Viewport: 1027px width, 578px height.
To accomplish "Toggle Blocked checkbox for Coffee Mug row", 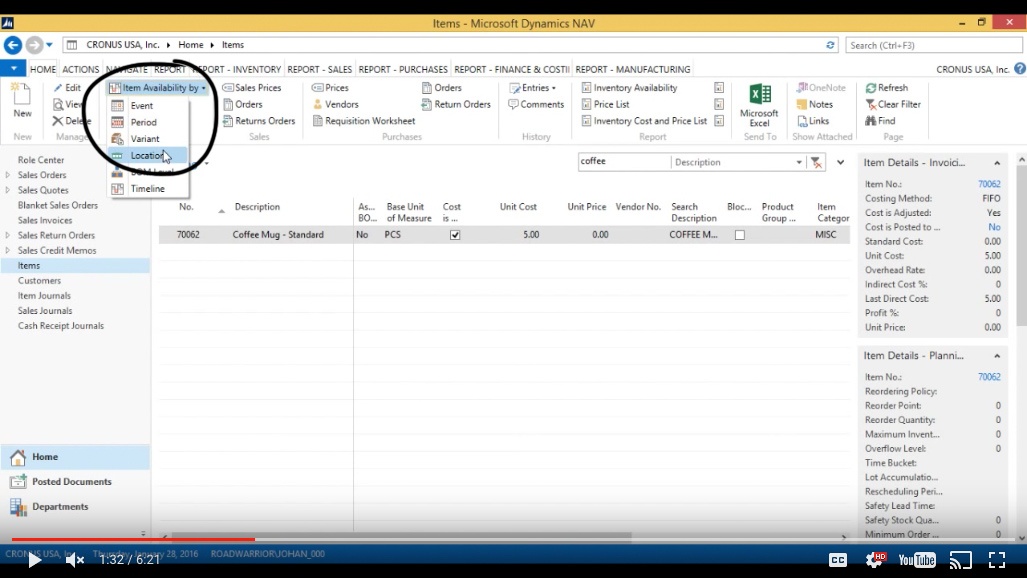I will click(x=739, y=235).
